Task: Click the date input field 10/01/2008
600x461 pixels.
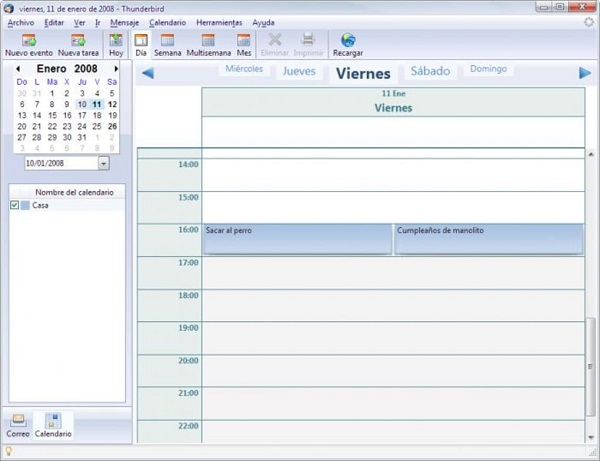Action: (x=62, y=163)
